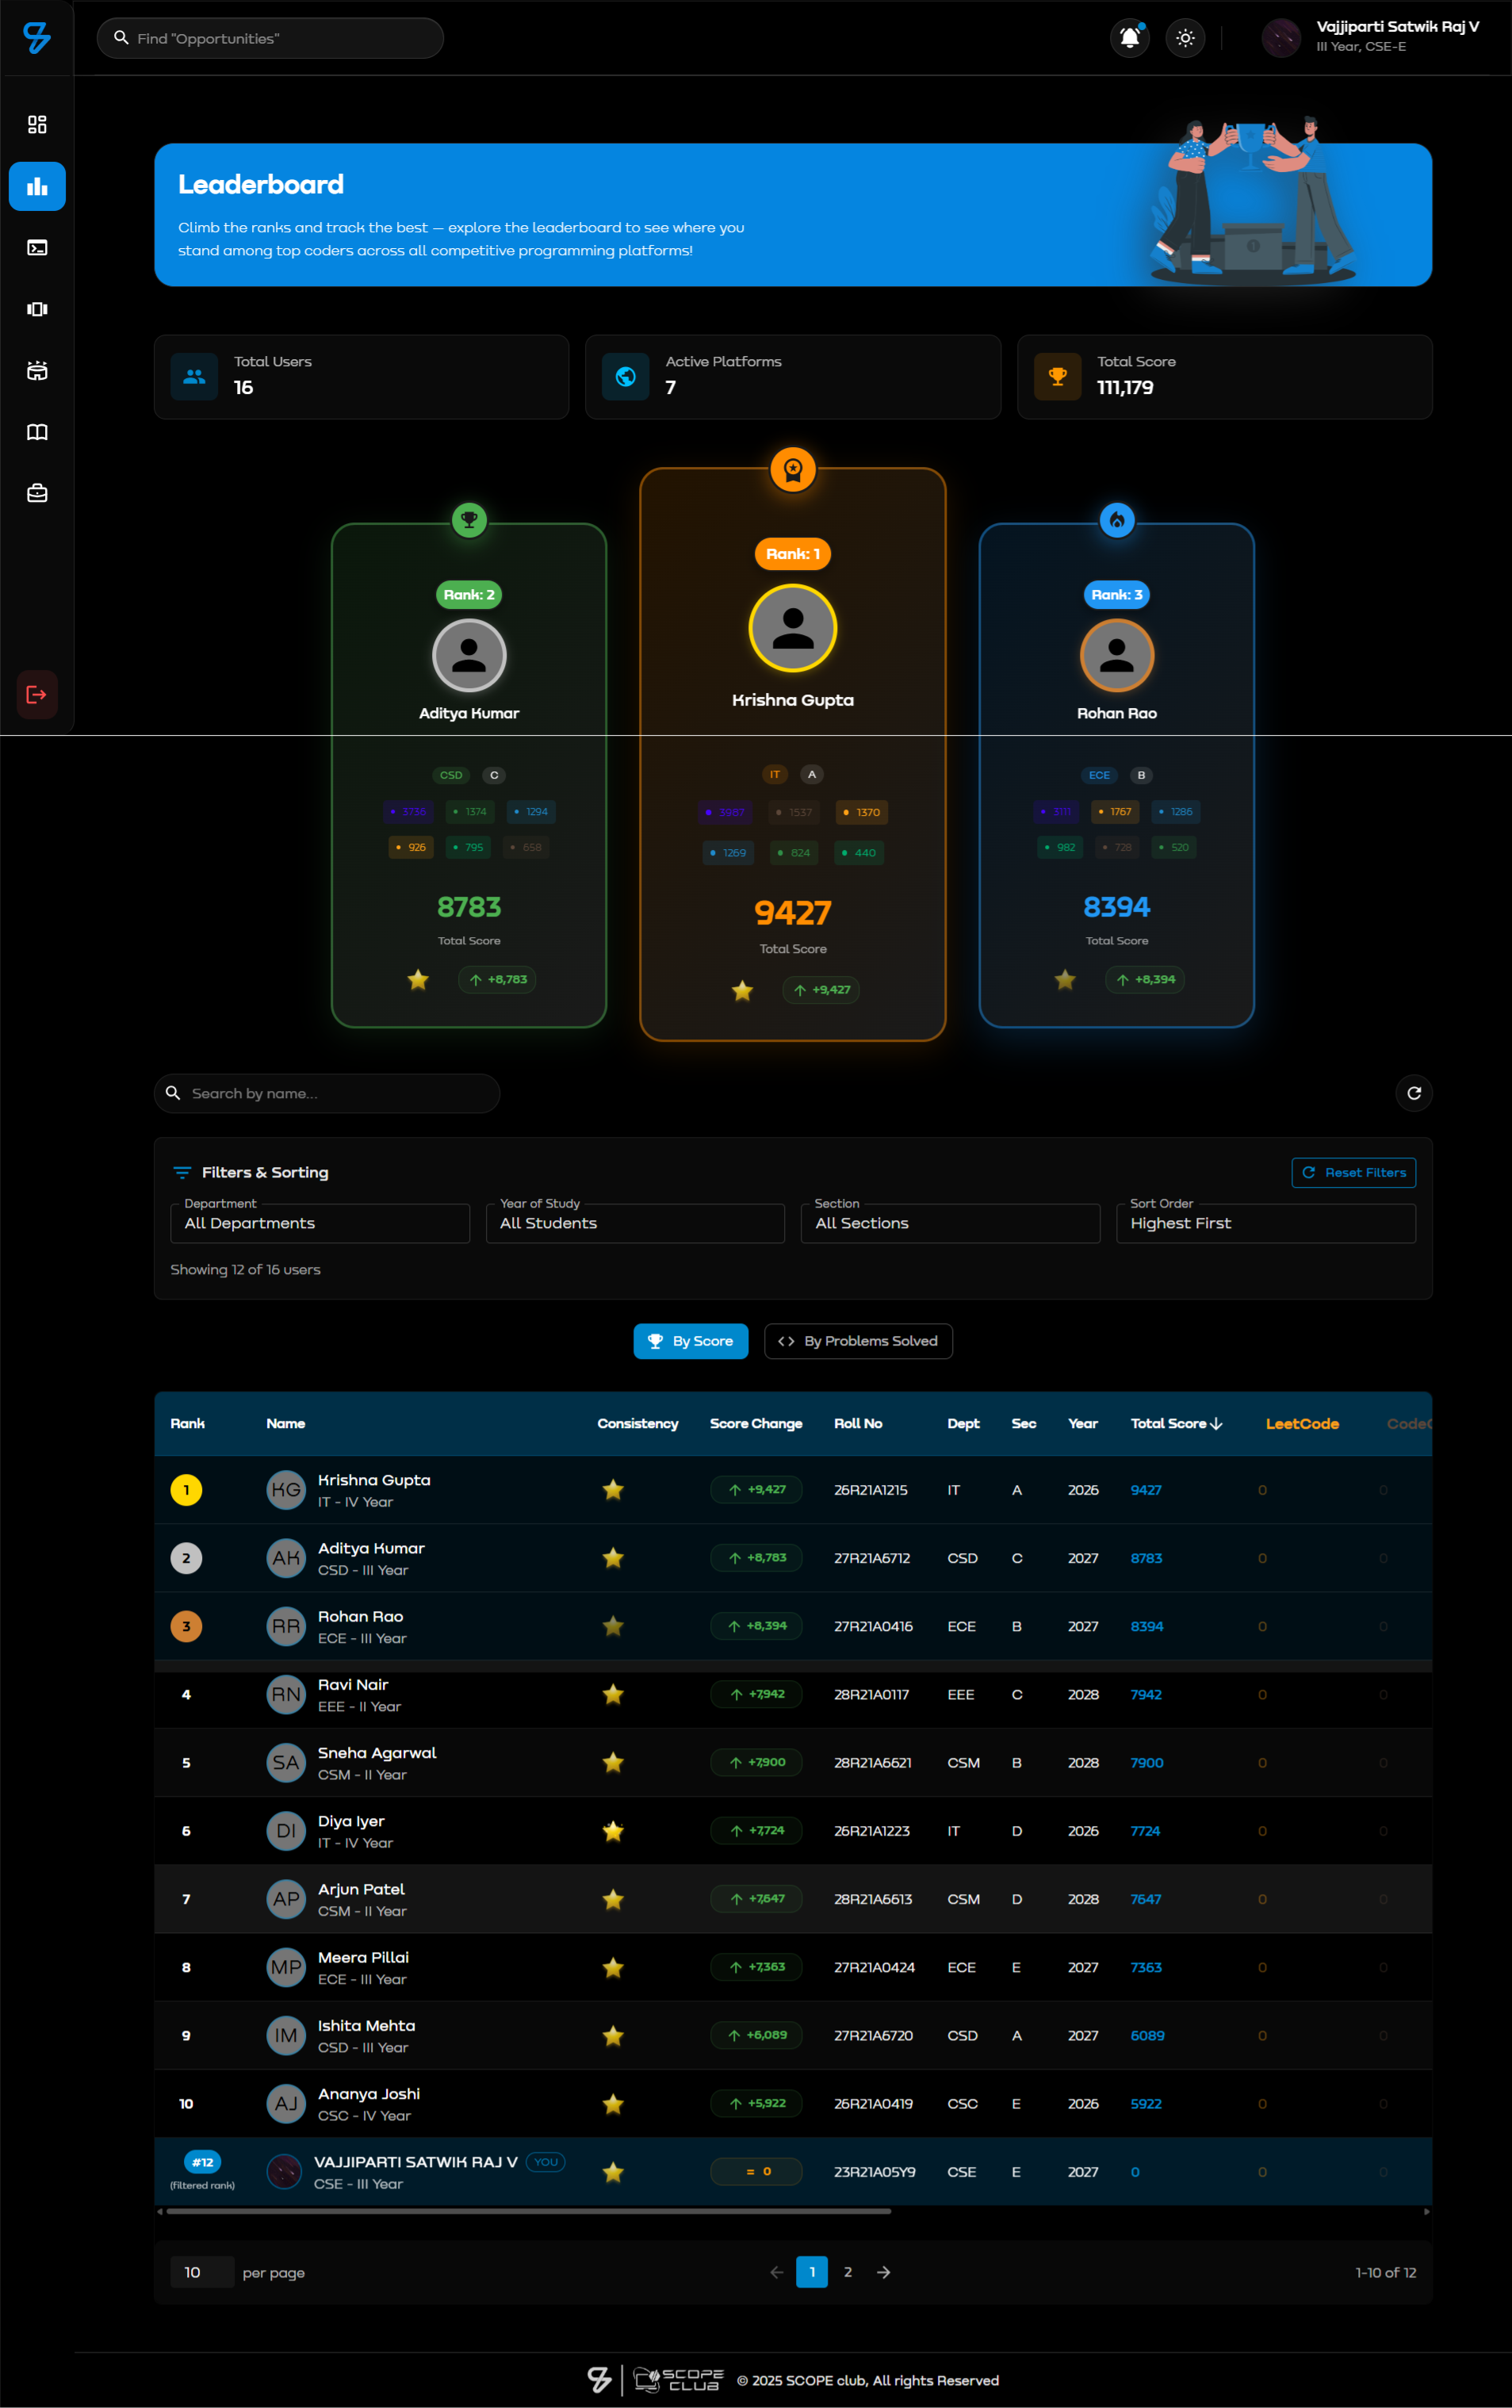Open the Year of Study dropdown

coord(635,1223)
